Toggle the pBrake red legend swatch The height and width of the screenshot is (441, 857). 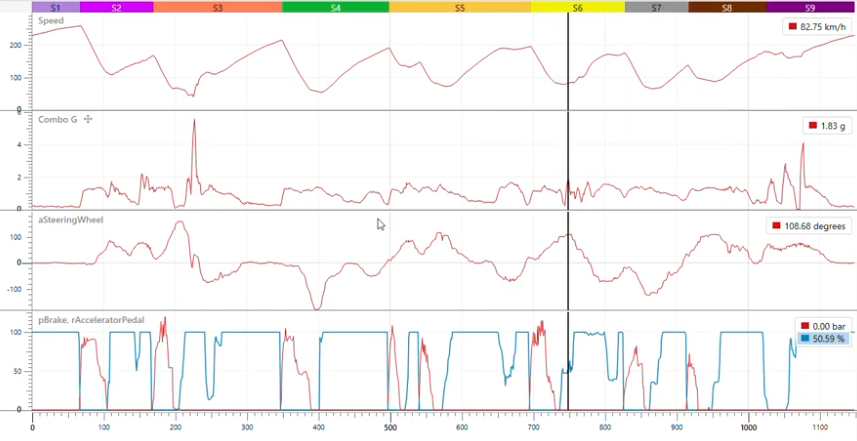806,327
